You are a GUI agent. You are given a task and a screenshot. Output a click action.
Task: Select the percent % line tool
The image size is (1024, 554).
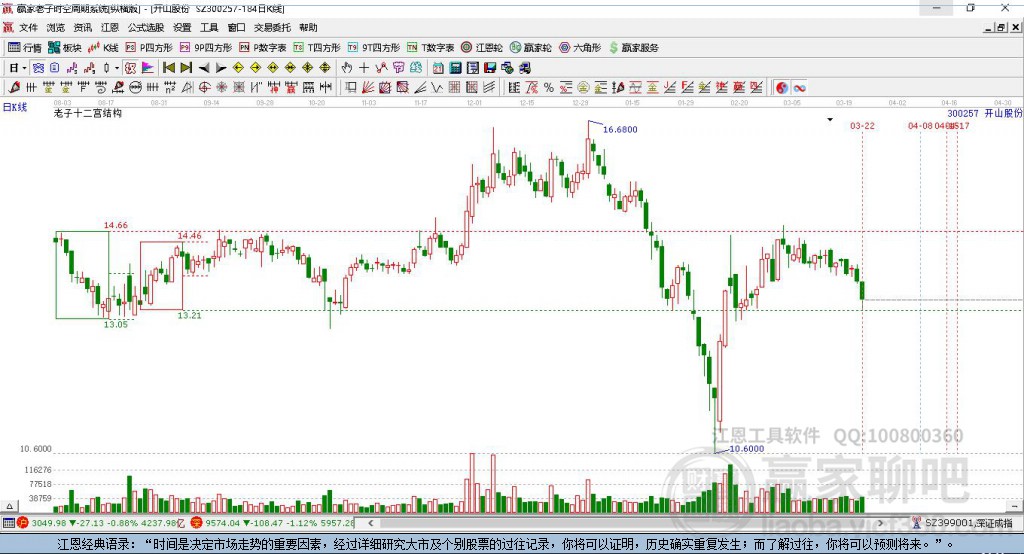pyautogui.click(x=549, y=87)
